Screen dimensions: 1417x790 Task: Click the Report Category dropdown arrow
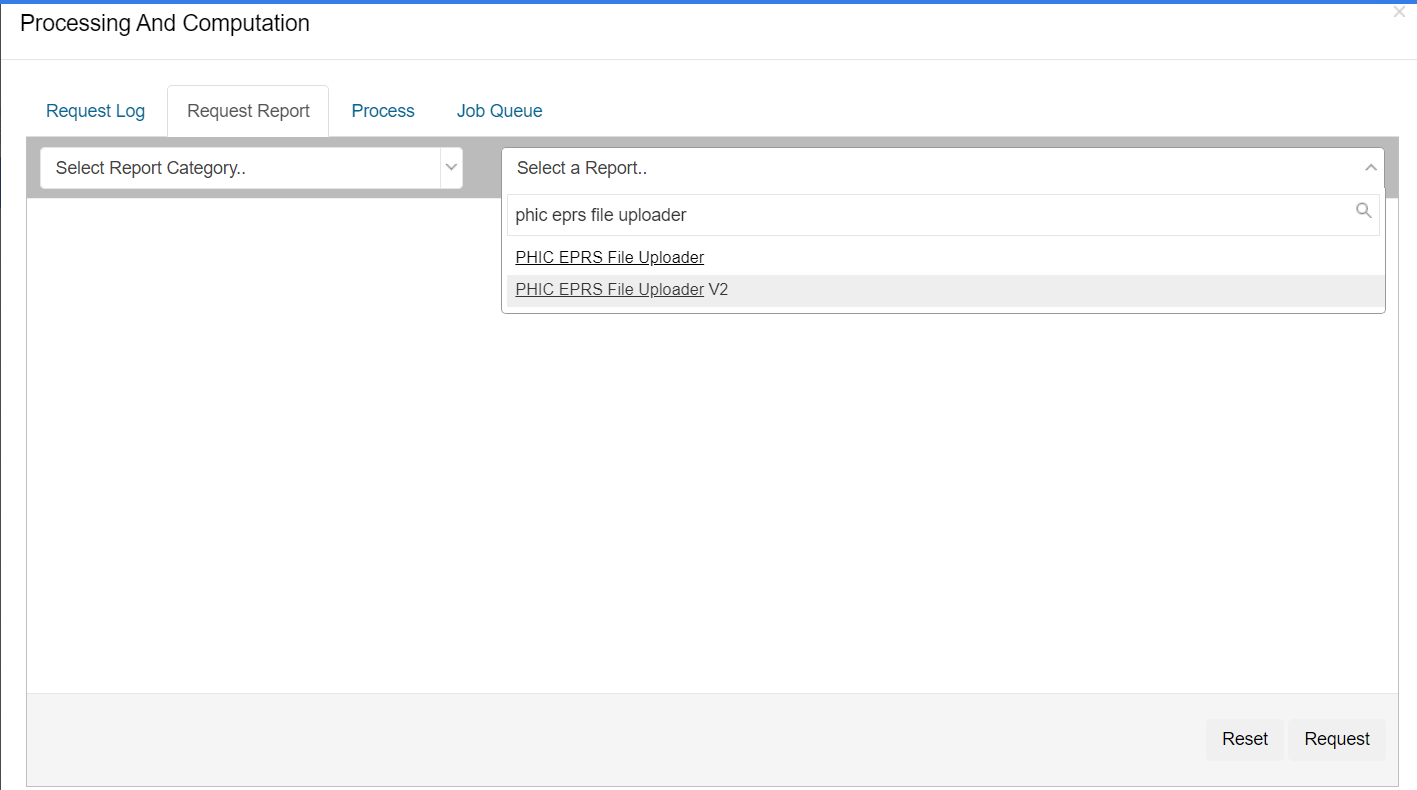tap(451, 168)
